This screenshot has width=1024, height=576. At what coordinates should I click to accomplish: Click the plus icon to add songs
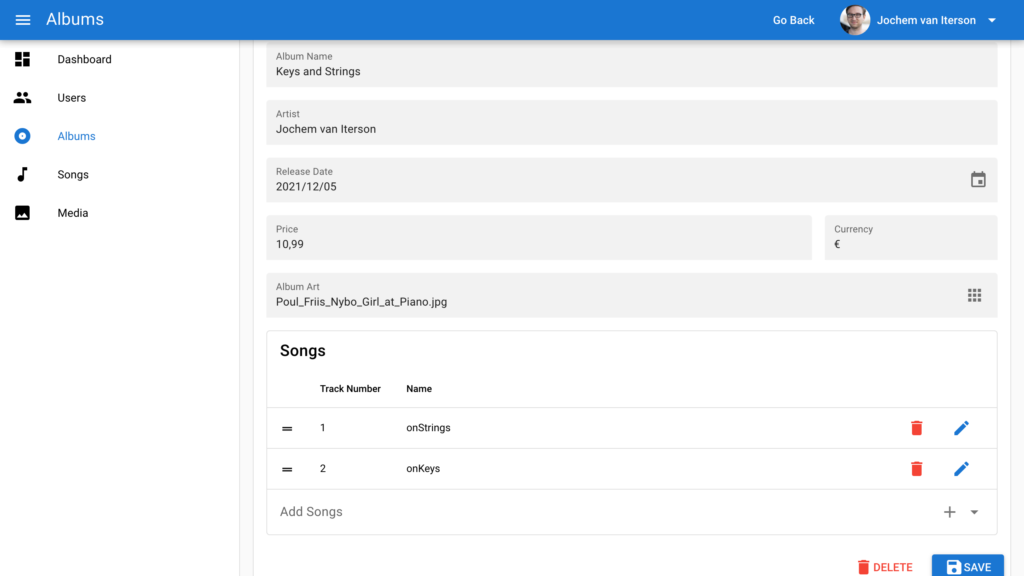[949, 512]
